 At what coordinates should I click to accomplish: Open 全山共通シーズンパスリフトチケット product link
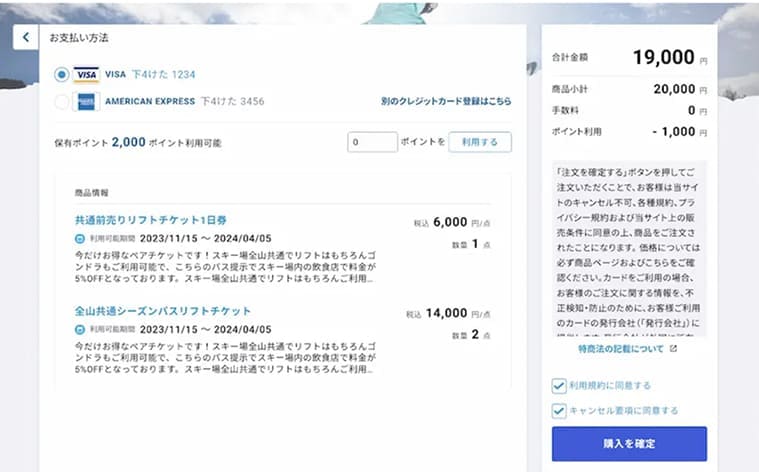pyautogui.click(x=163, y=311)
